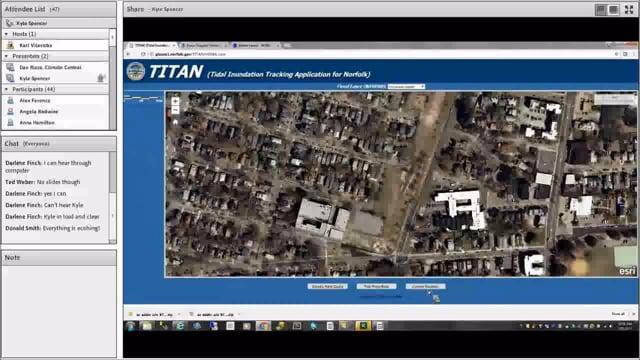Collapse the Participants group
This screenshot has width=640, height=360.
[6, 89]
